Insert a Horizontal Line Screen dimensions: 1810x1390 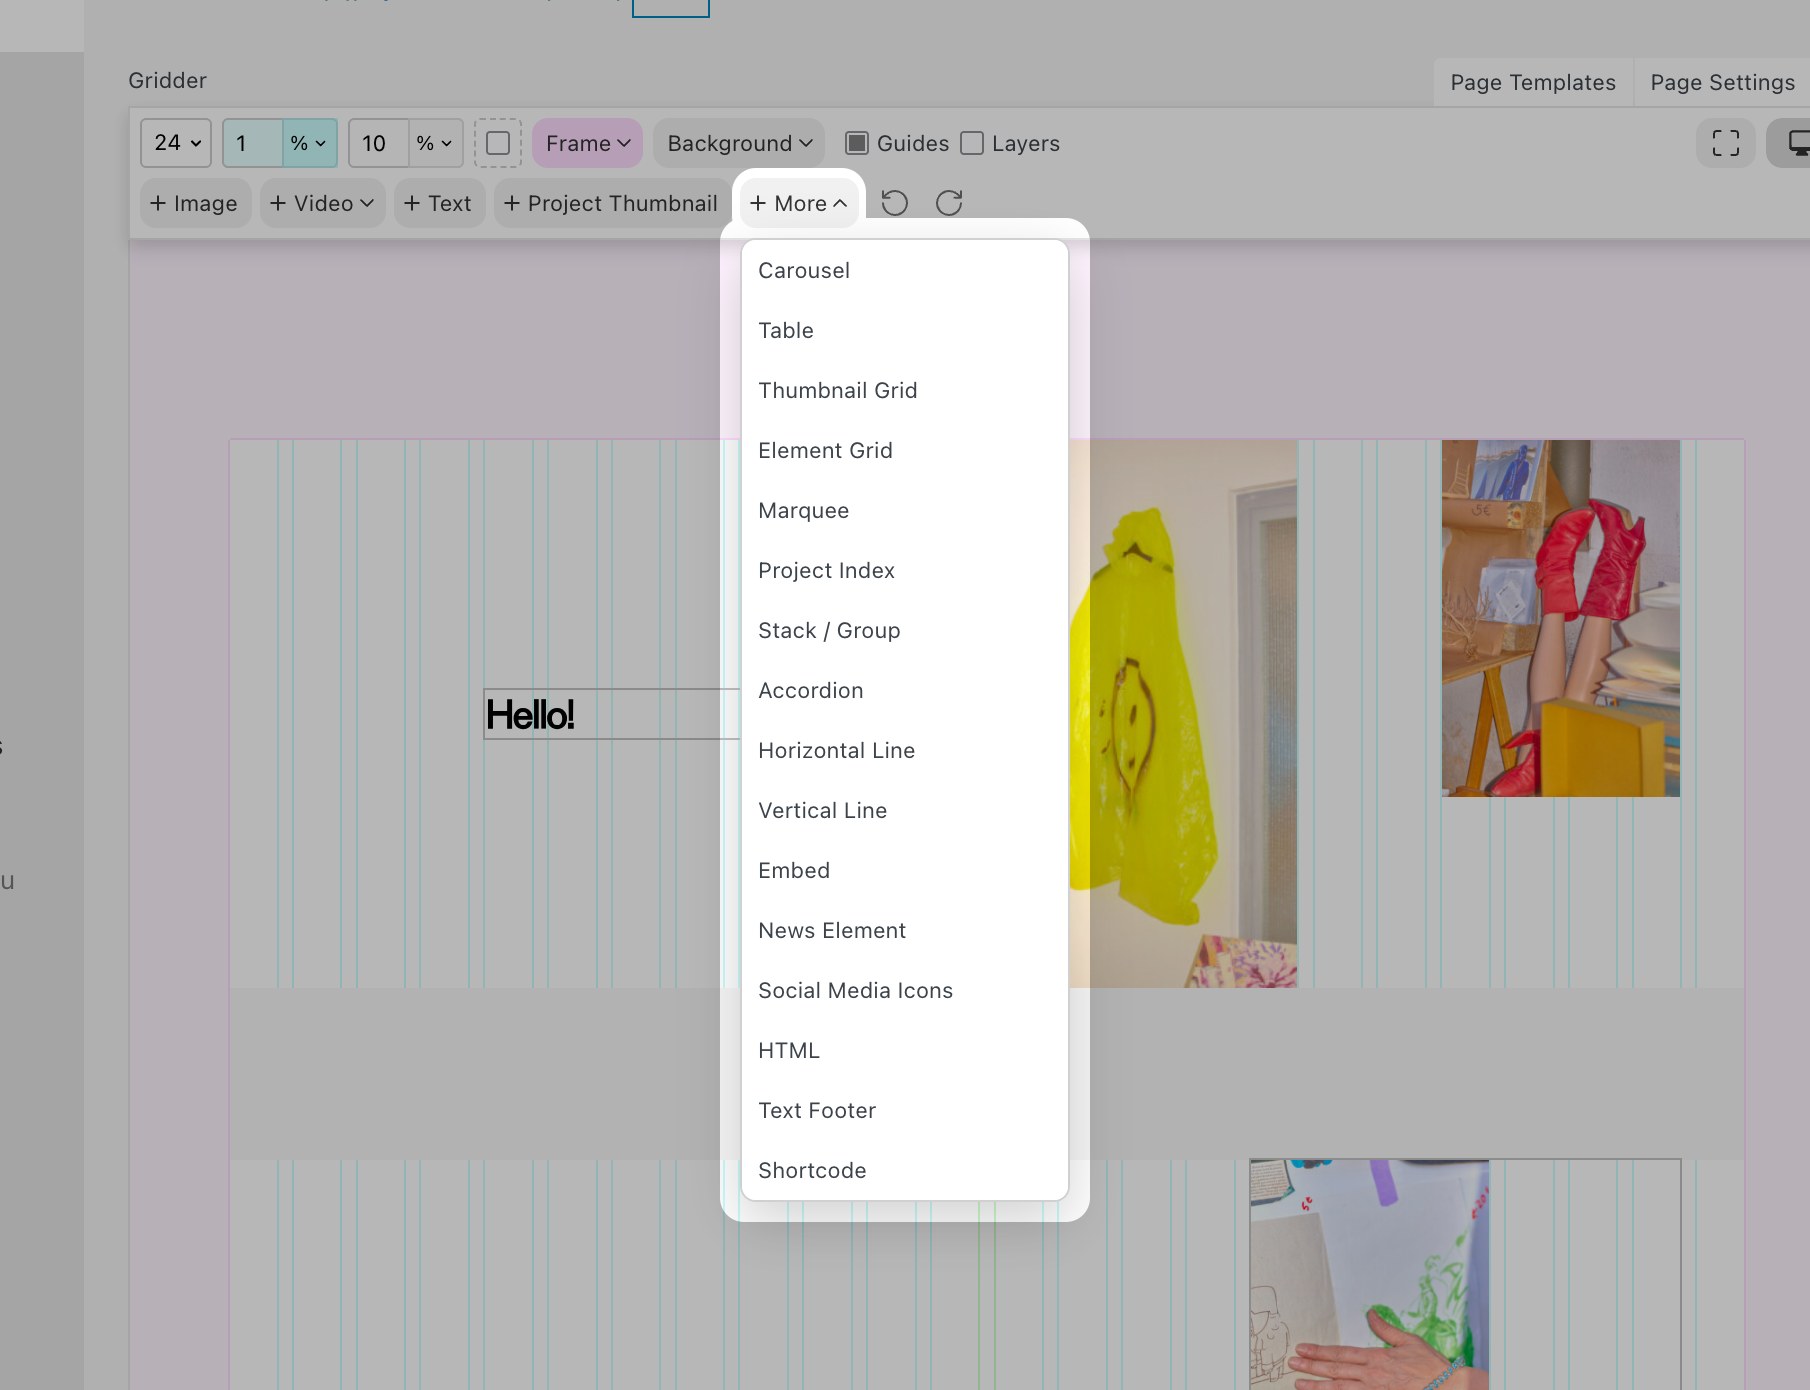point(905,750)
